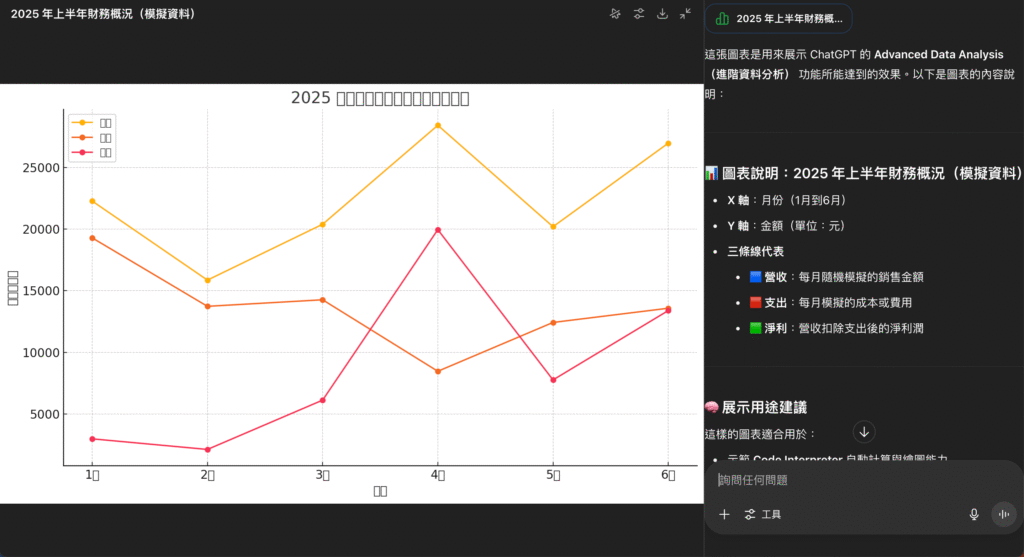
Task: Toggle the interactive chart mode icon
Action: coord(615,14)
